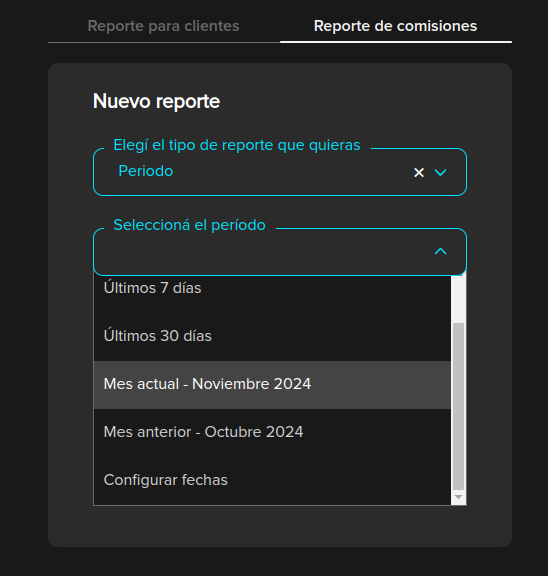
Task: Switch to Reporte para clientes tab
Action: pyautogui.click(x=163, y=26)
